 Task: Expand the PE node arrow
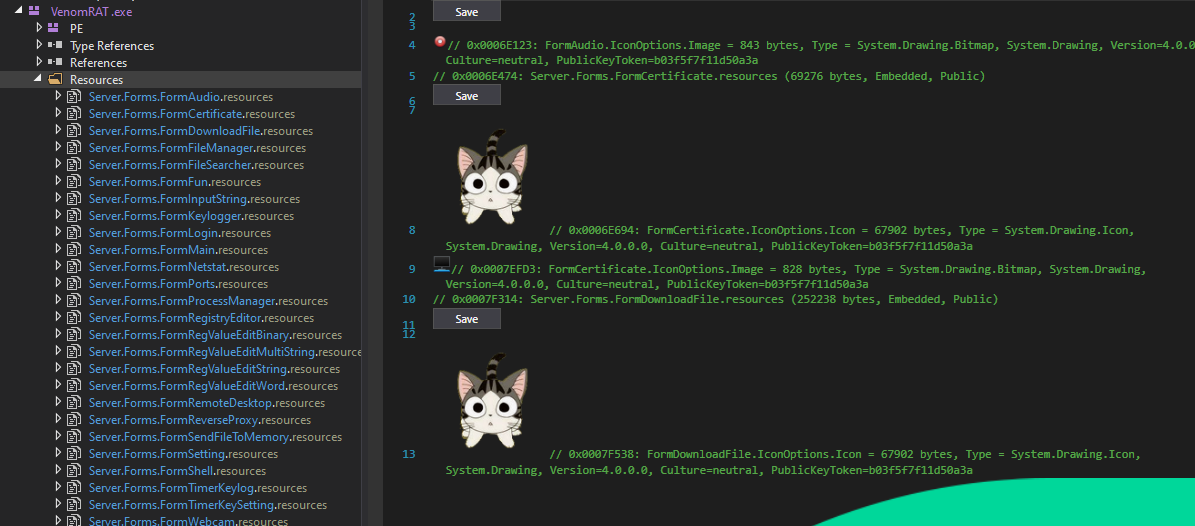[40, 28]
